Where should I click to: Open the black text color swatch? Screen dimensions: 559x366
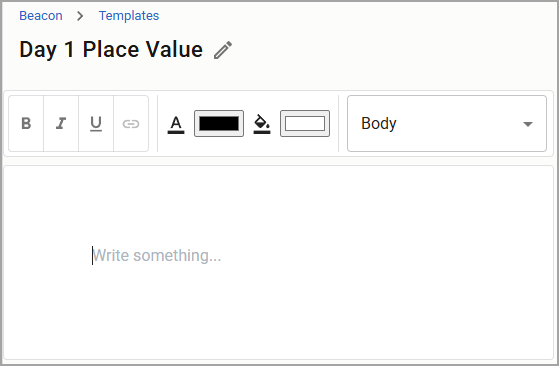coord(219,123)
